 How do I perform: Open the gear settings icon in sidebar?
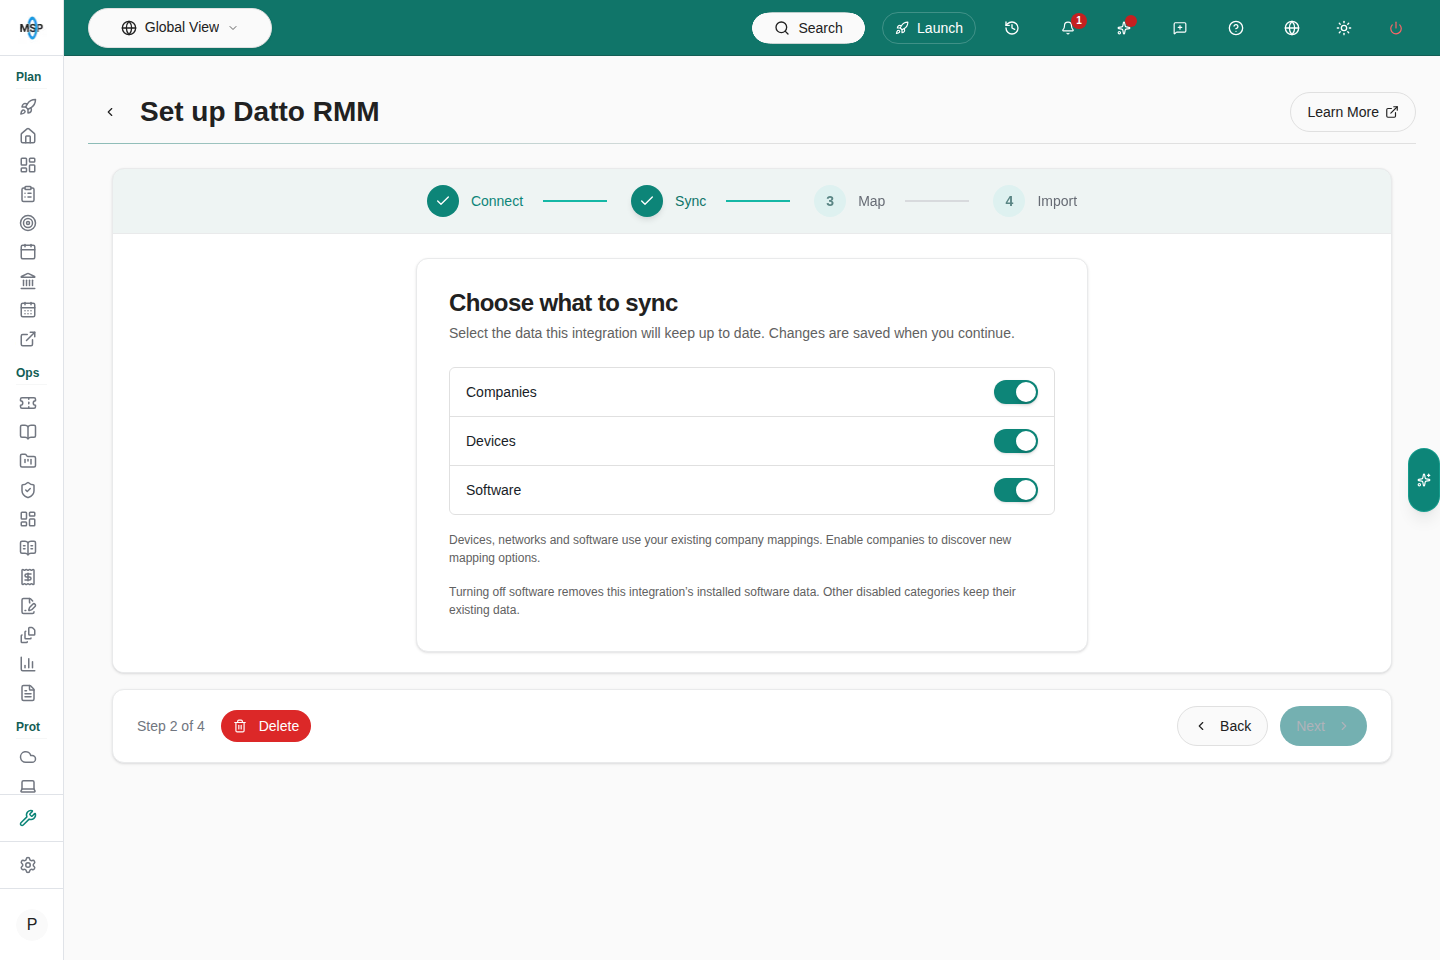[x=28, y=865]
